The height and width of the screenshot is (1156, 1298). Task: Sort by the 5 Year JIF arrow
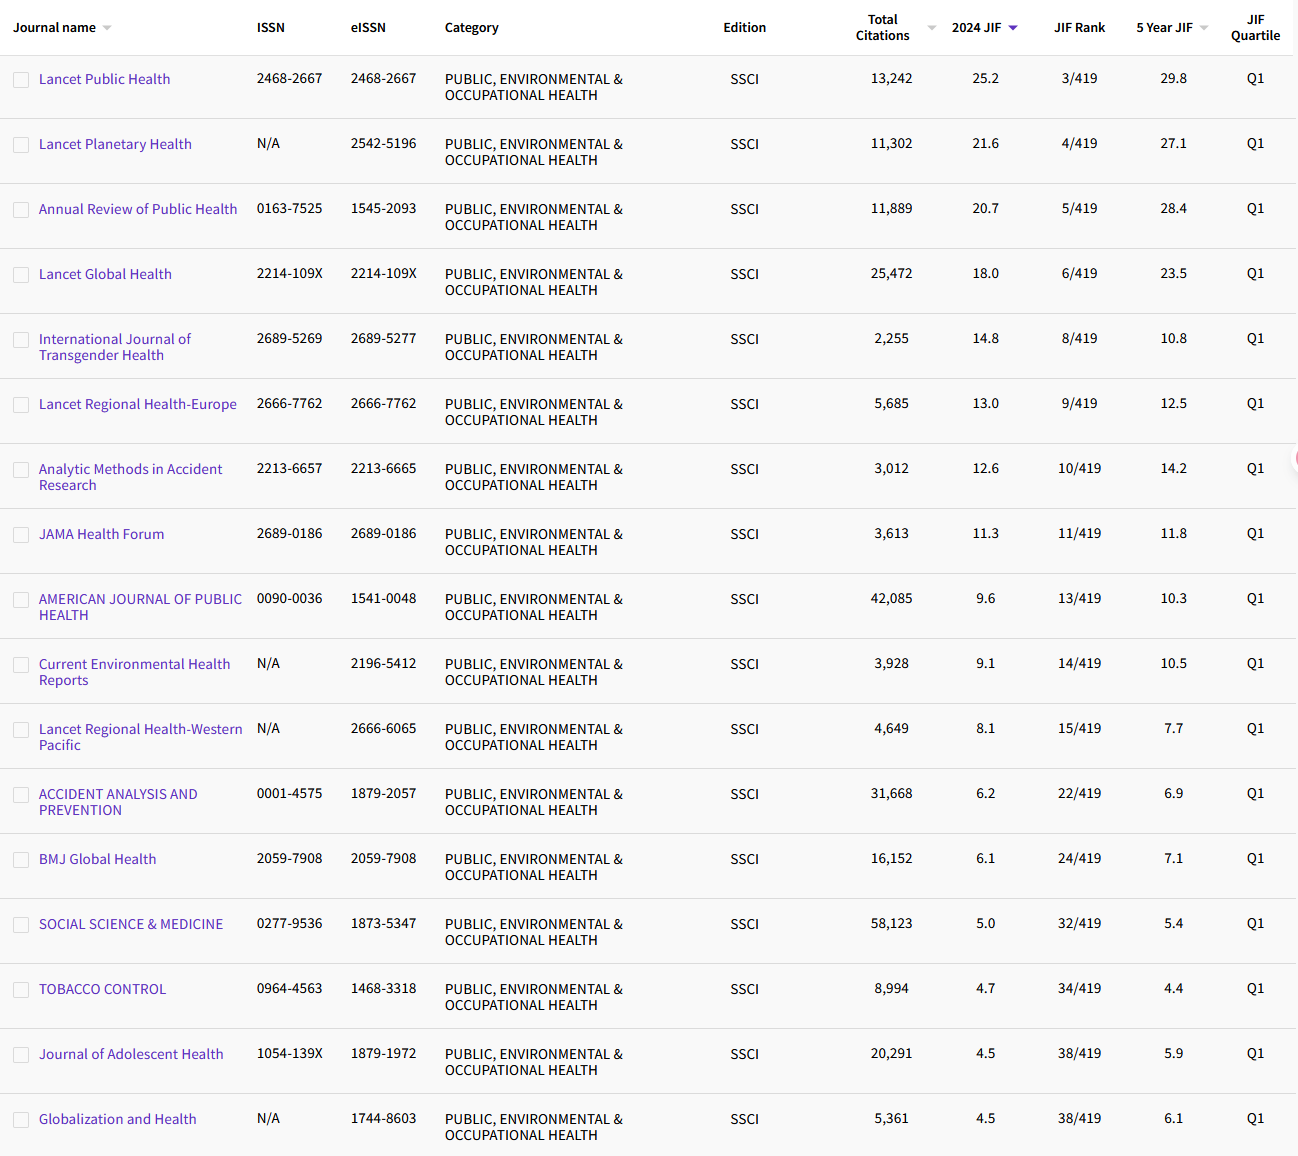1202,27
